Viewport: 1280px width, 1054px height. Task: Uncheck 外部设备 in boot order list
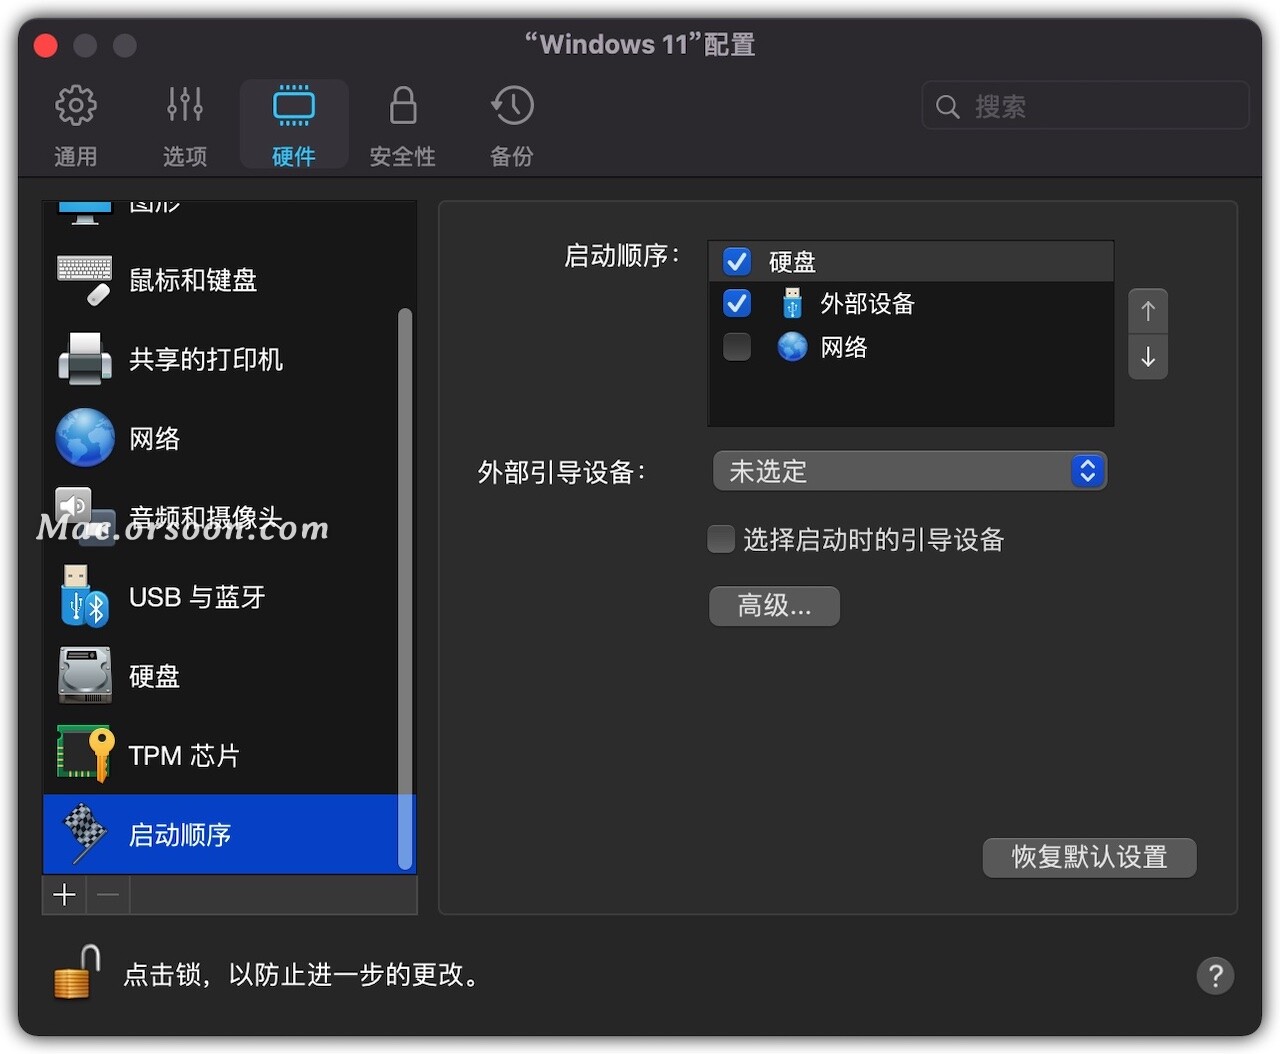[737, 304]
